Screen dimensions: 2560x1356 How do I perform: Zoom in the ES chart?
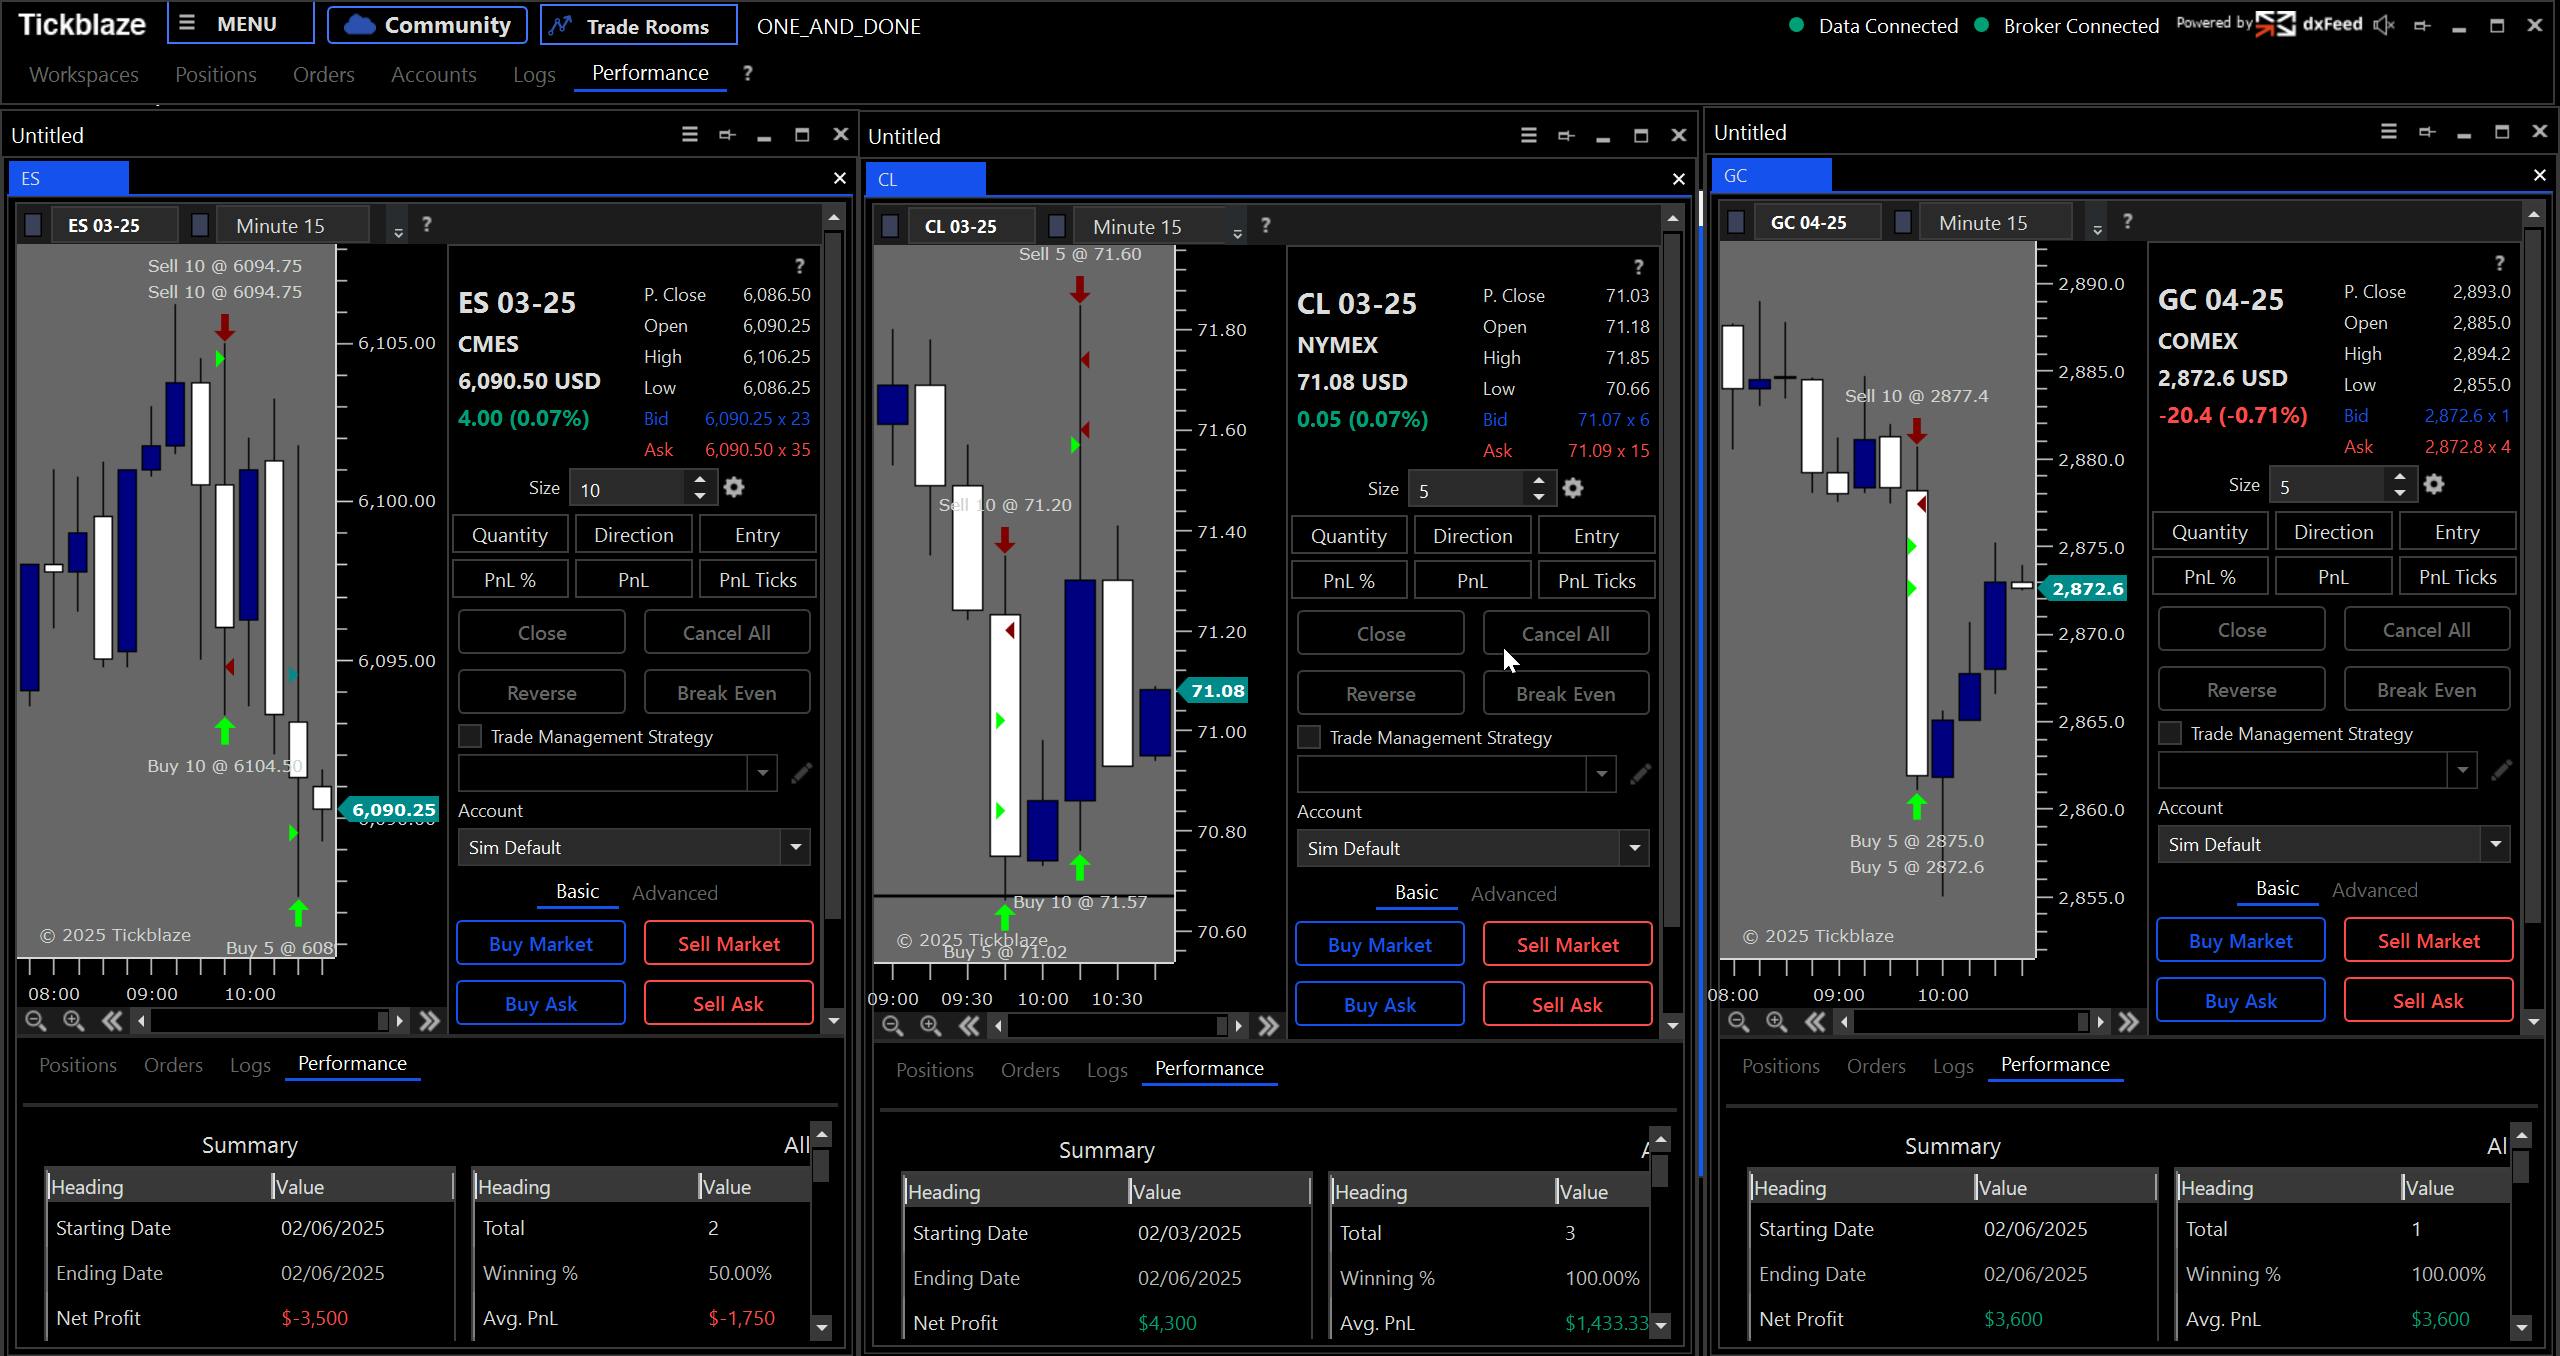coord(73,1021)
